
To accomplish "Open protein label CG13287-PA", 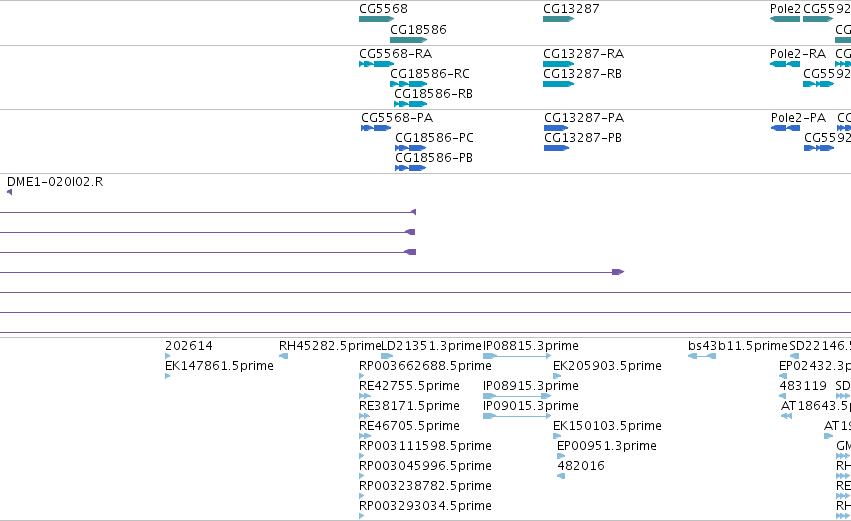I will pyautogui.click(x=584, y=118).
